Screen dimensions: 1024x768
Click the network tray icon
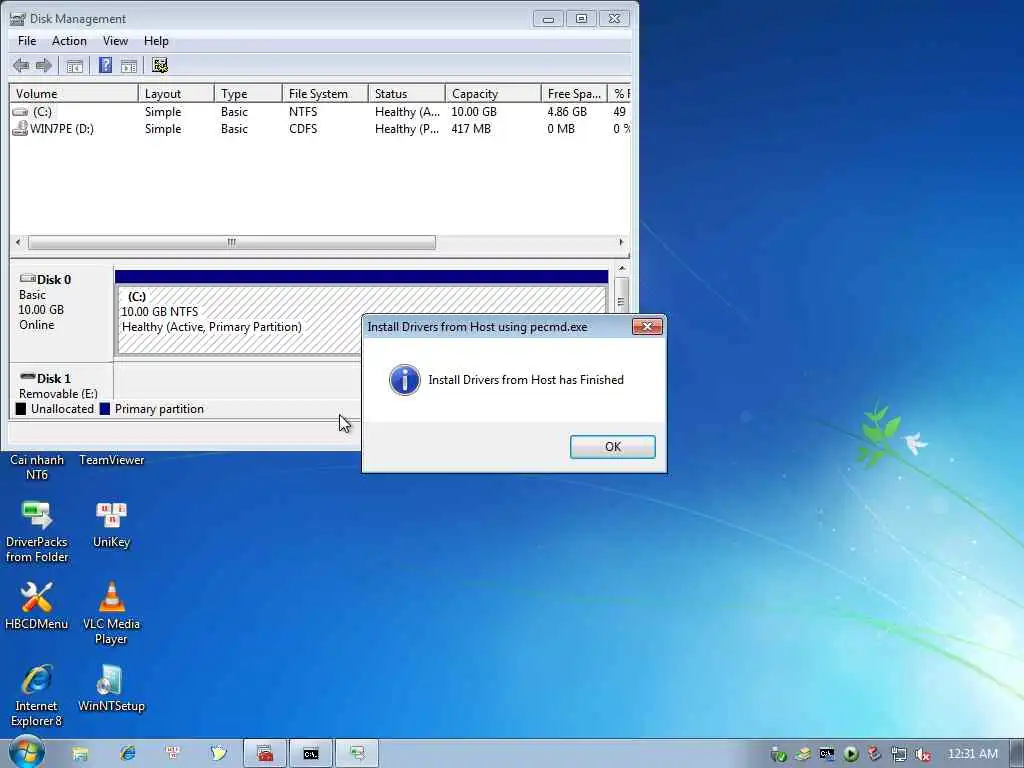click(x=899, y=754)
